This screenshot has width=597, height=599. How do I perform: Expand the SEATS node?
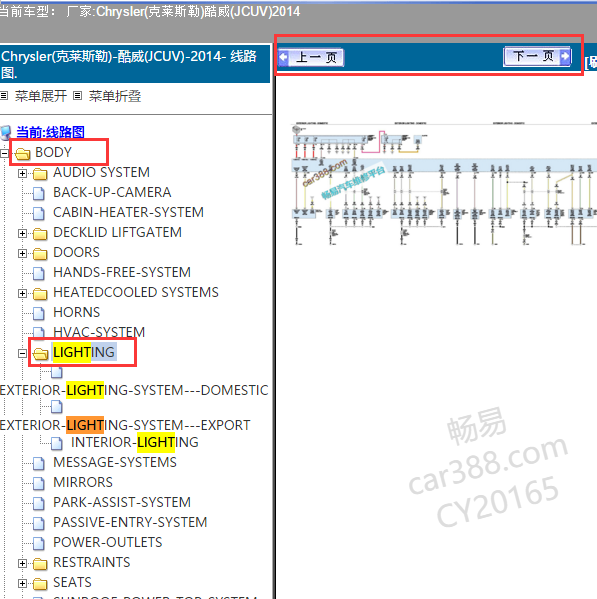[x=22, y=584]
